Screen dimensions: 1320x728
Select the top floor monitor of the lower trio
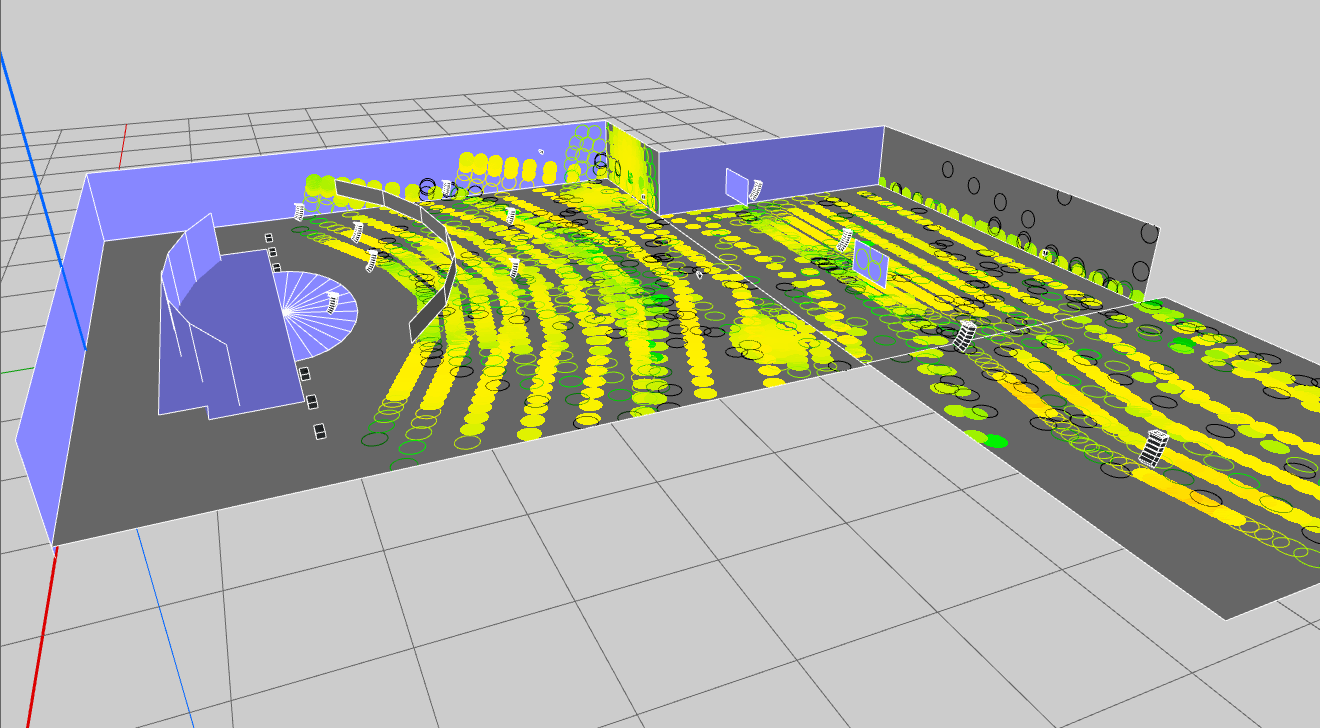304,373
